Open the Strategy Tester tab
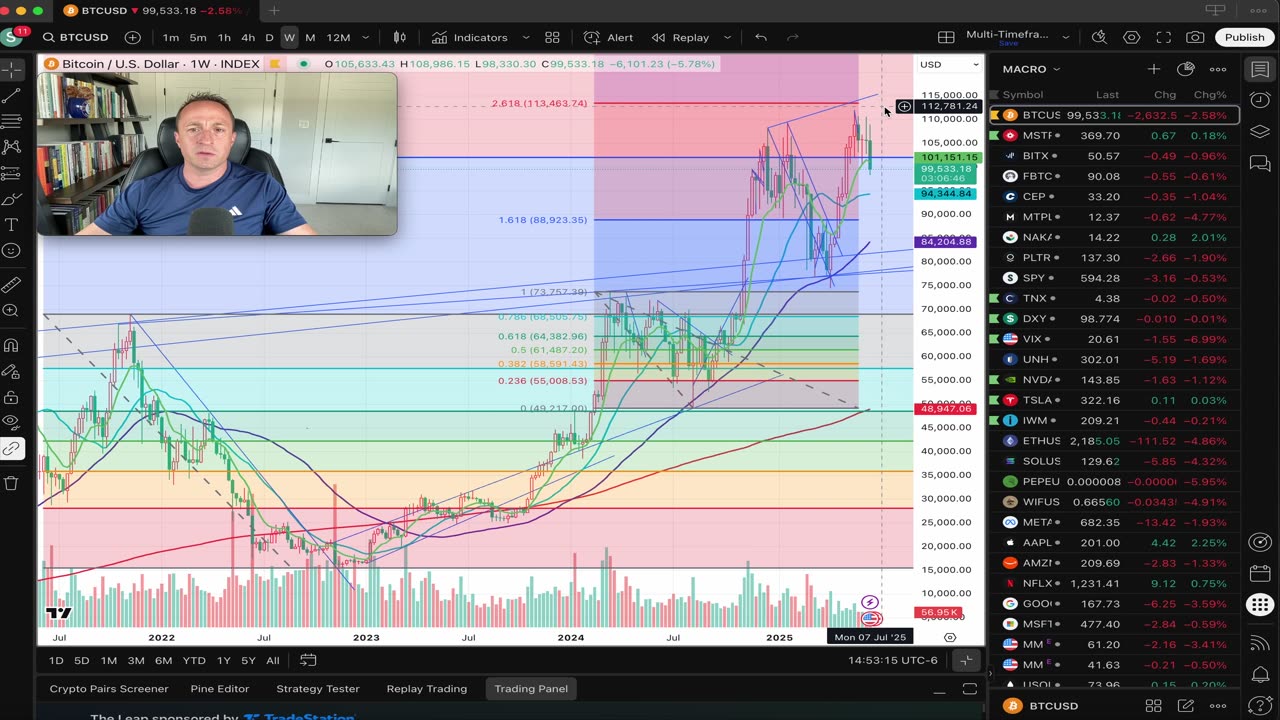This screenshot has height=720, width=1280. 317,688
